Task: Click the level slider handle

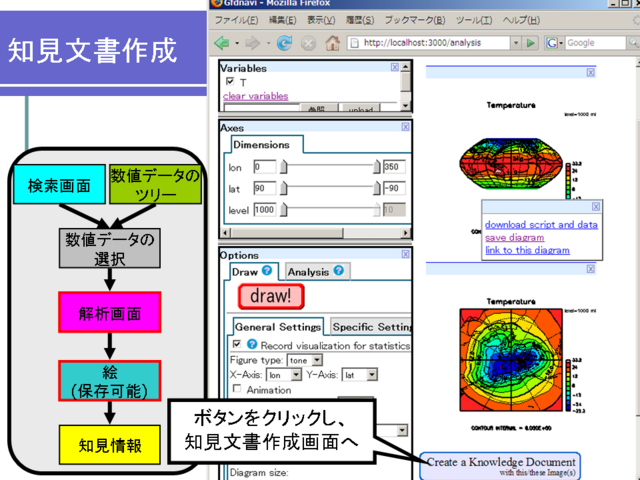Action: click(284, 210)
